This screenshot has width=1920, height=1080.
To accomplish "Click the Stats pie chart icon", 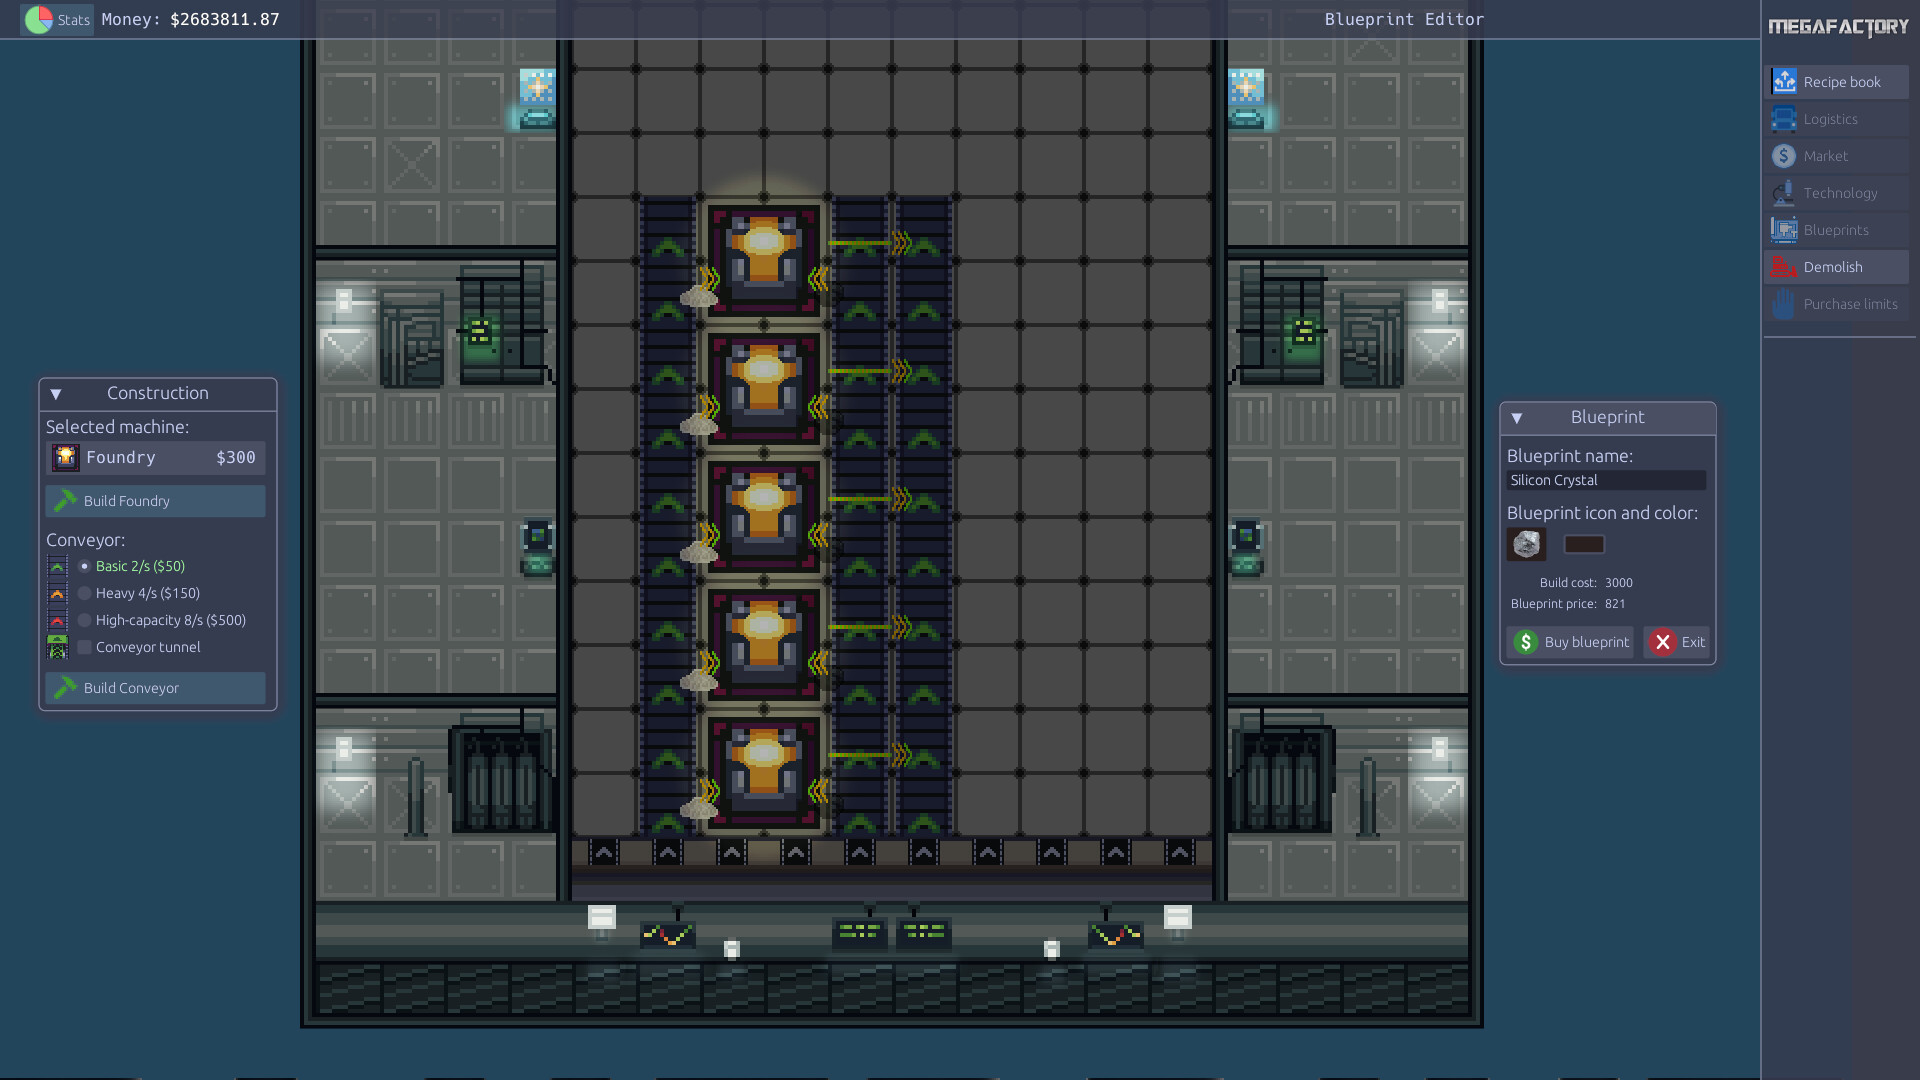I will pos(38,19).
